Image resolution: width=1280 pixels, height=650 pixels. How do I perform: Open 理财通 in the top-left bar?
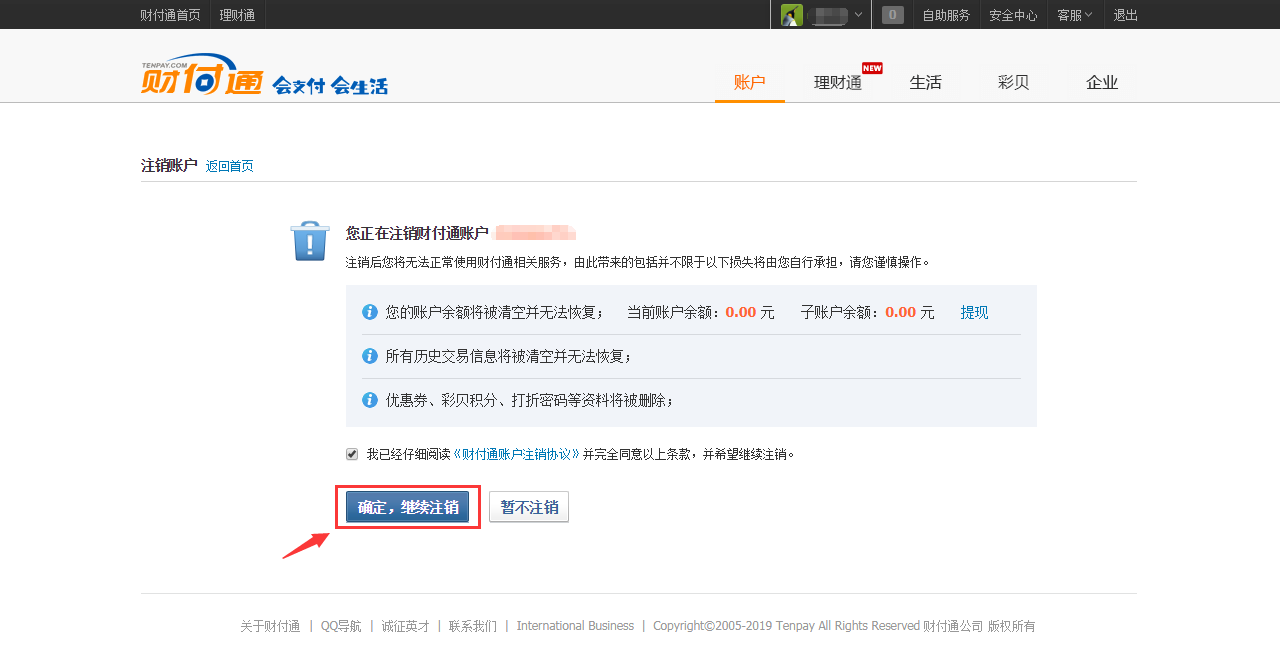click(237, 15)
